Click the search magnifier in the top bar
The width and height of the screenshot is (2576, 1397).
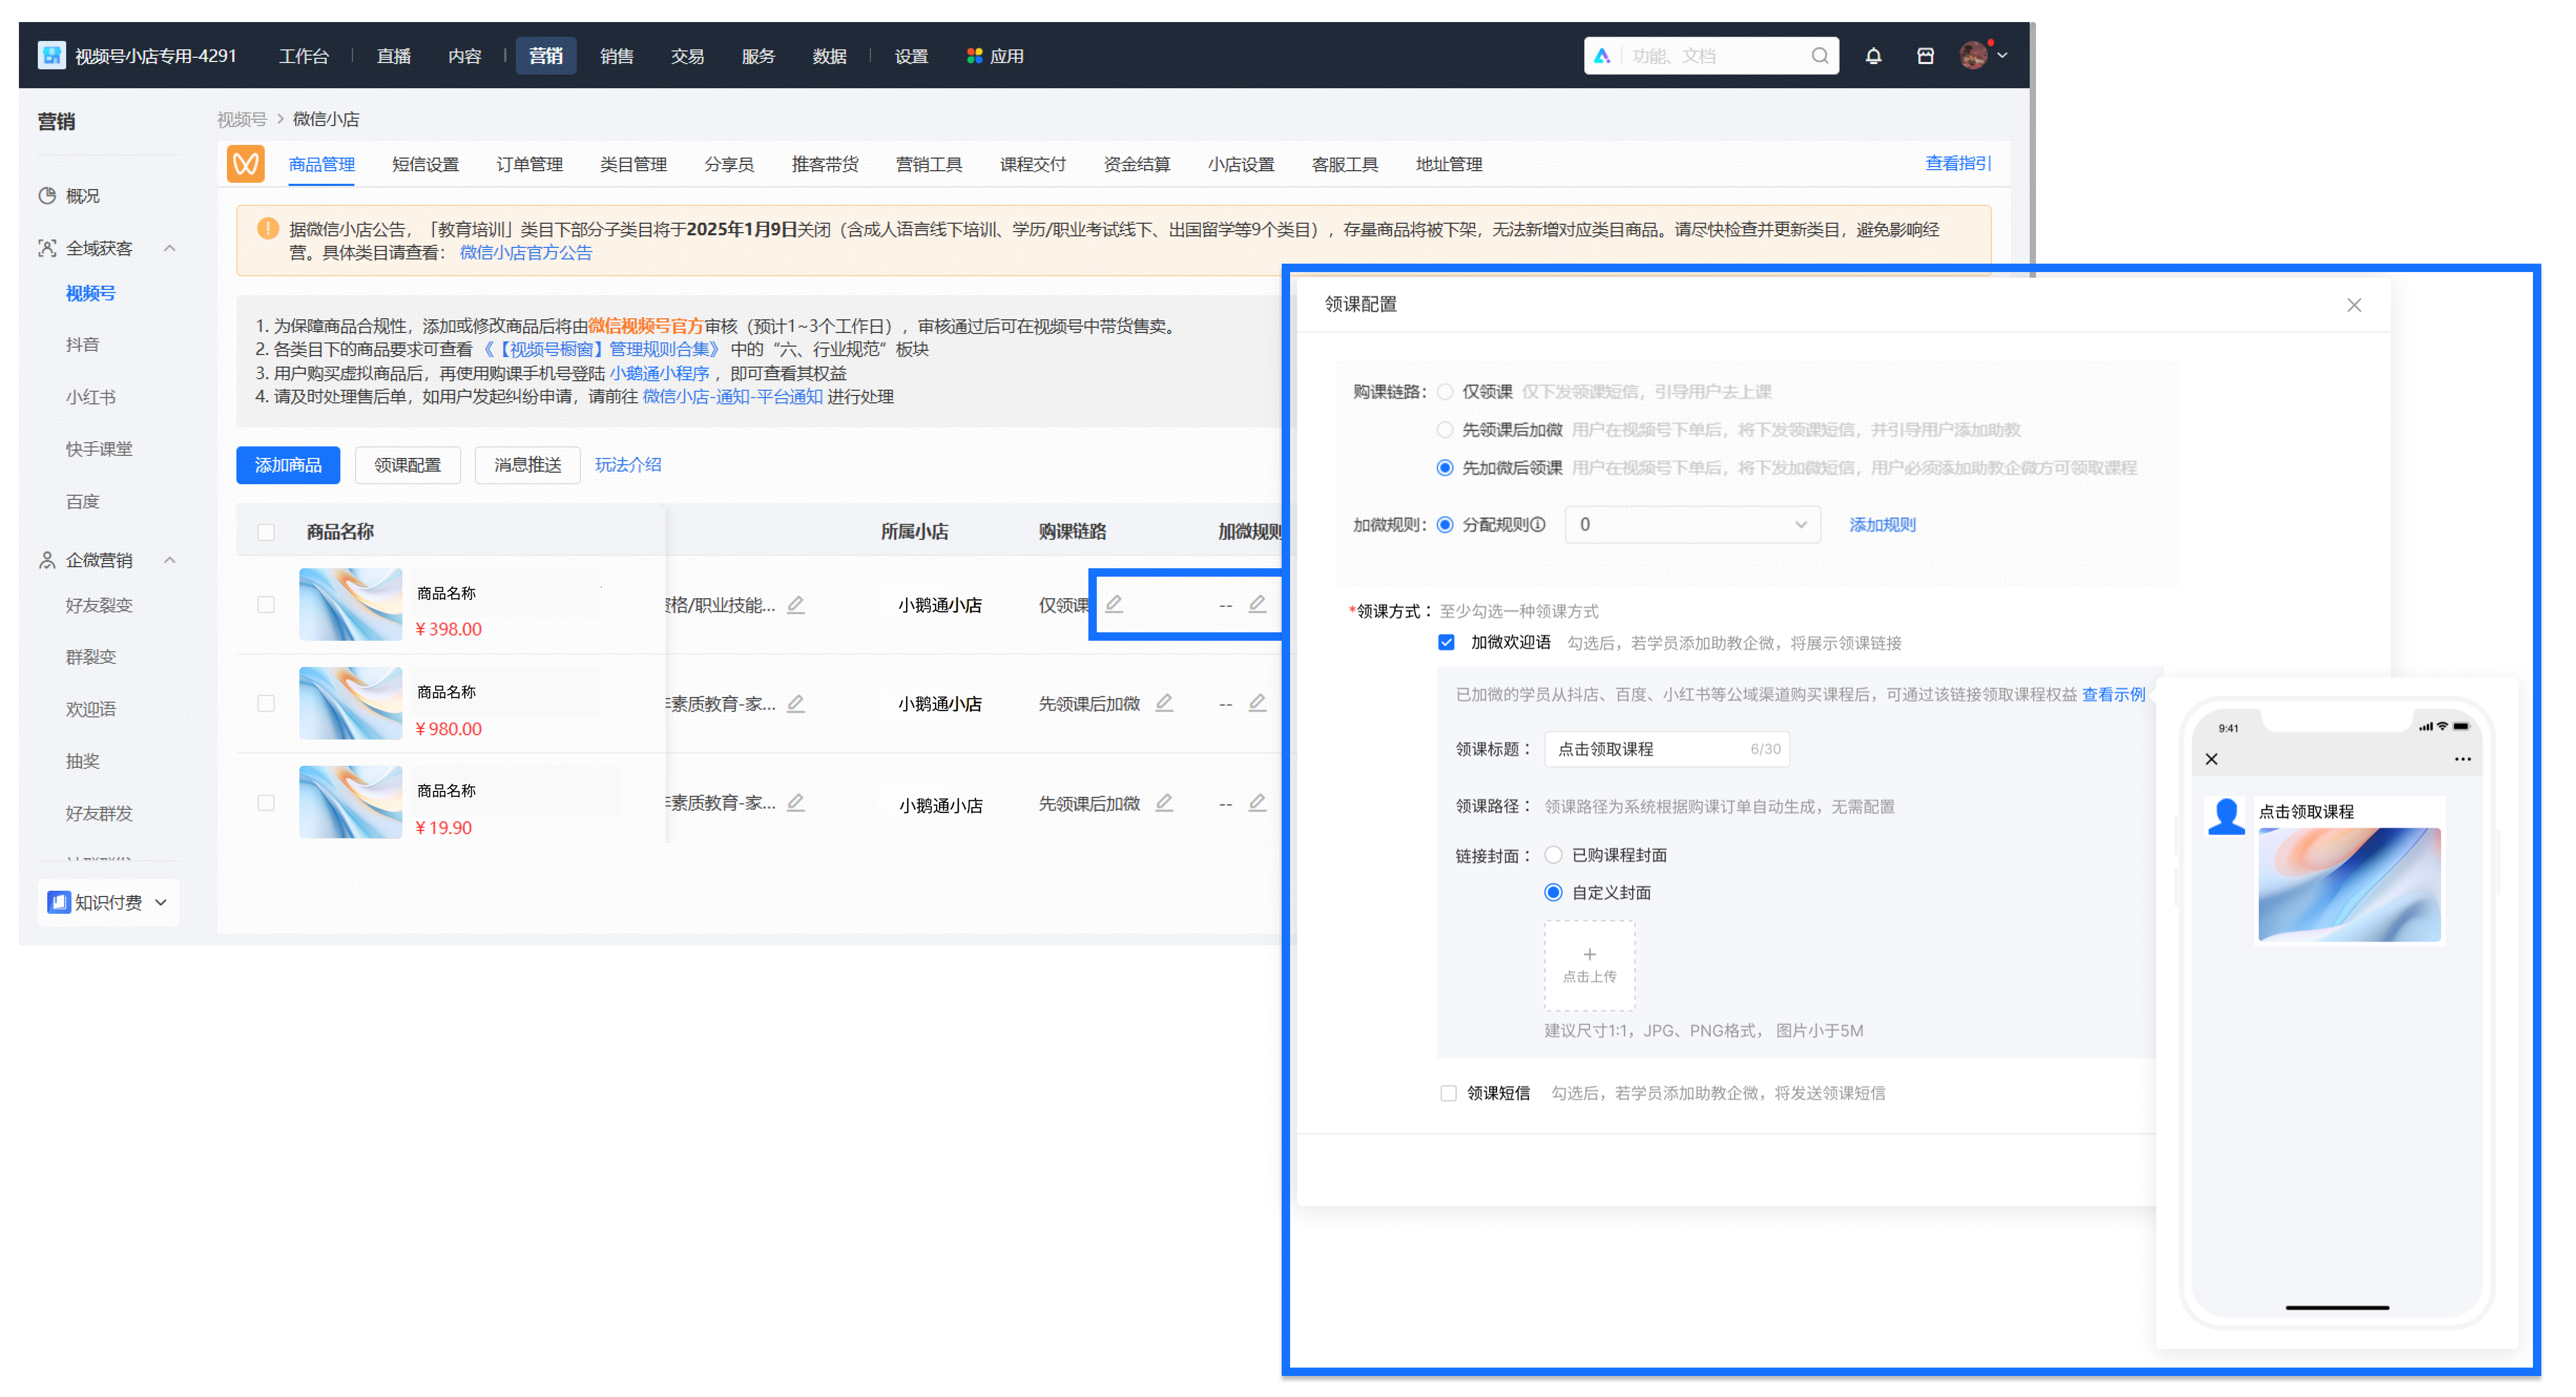pyautogui.click(x=1820, y=55)
